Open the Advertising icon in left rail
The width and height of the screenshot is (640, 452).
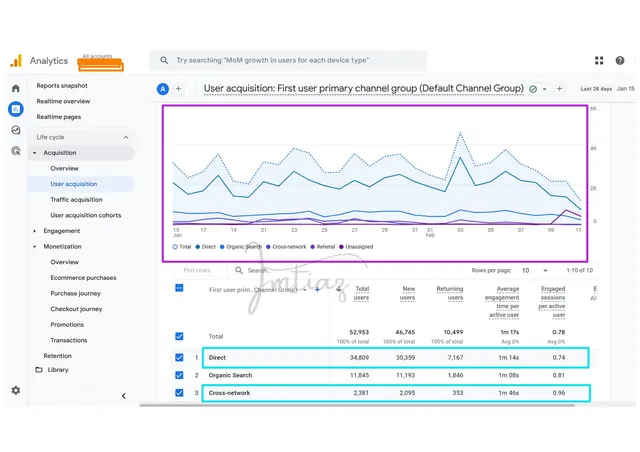16,151
